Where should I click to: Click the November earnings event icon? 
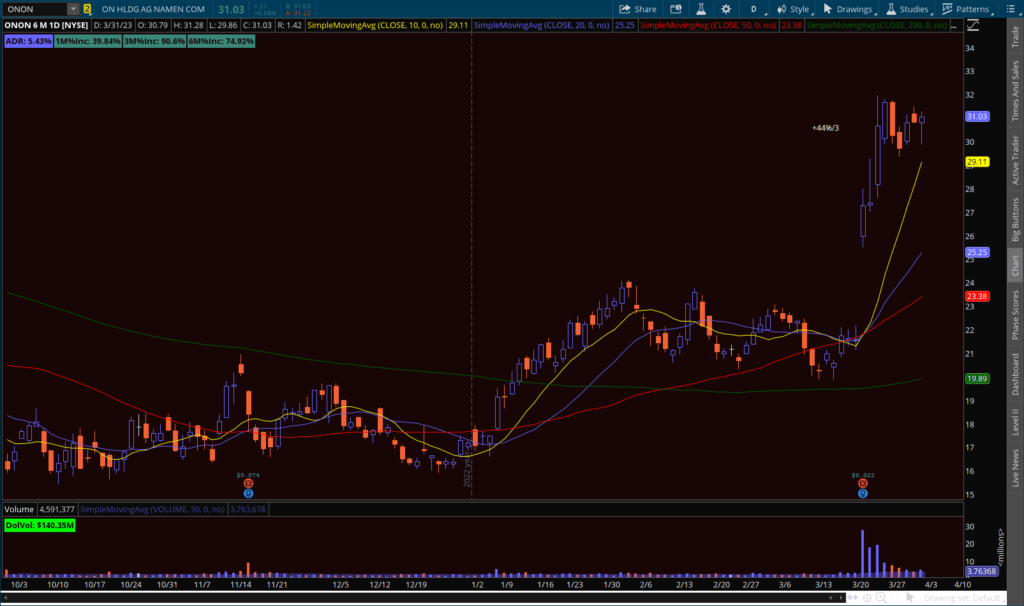coord(248,483)
